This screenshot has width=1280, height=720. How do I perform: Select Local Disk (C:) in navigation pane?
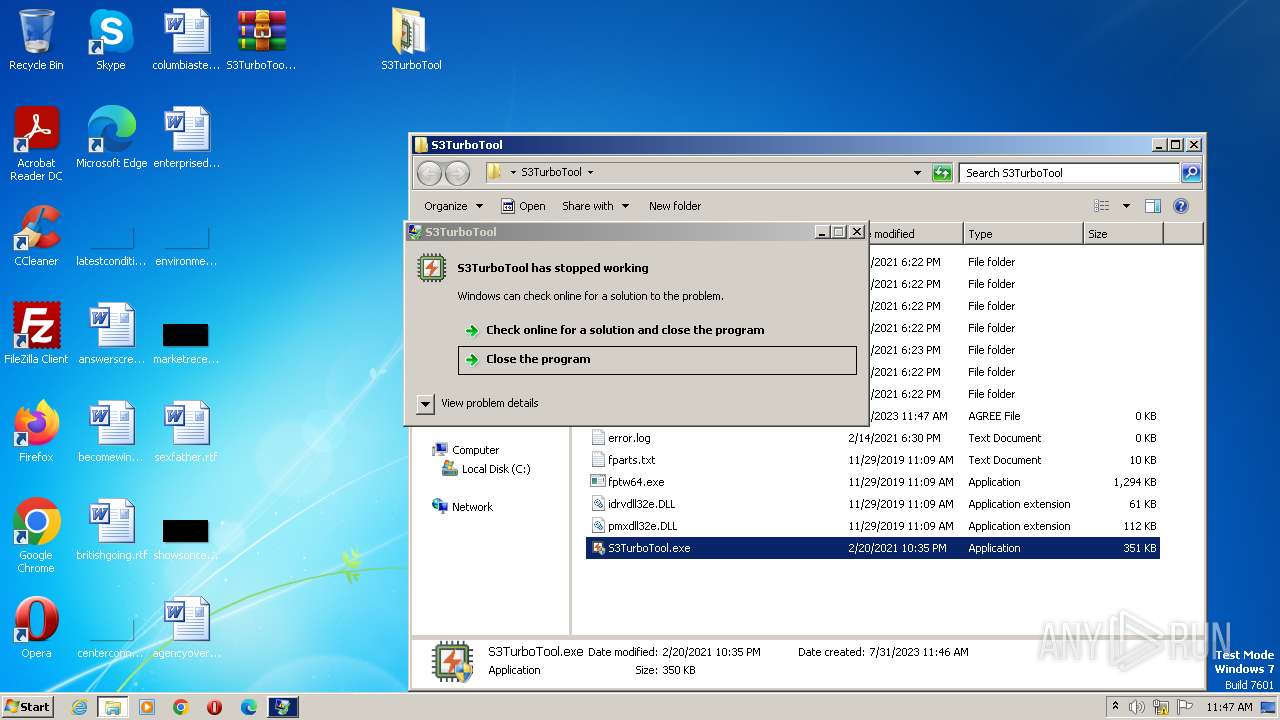click(487, 469)
